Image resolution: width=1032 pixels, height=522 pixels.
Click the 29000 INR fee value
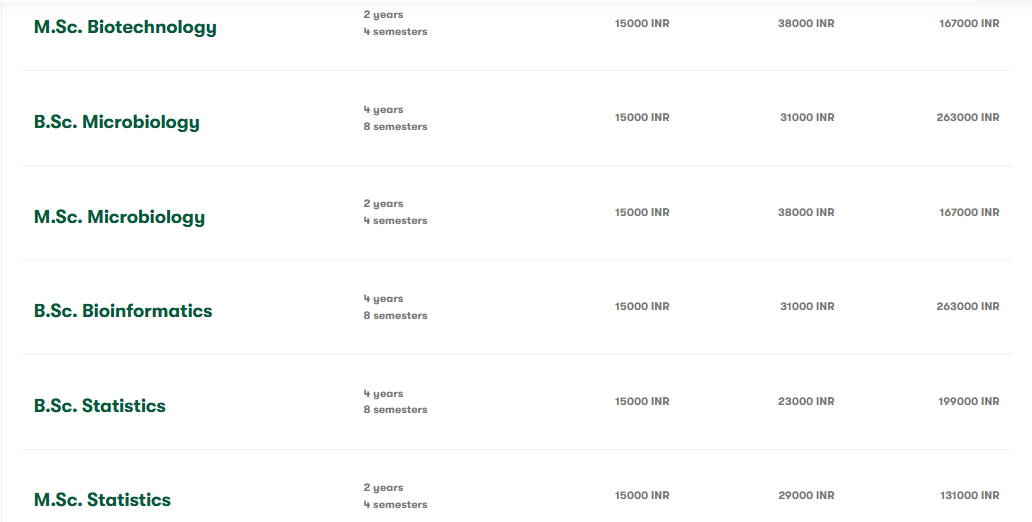point(806,496)
